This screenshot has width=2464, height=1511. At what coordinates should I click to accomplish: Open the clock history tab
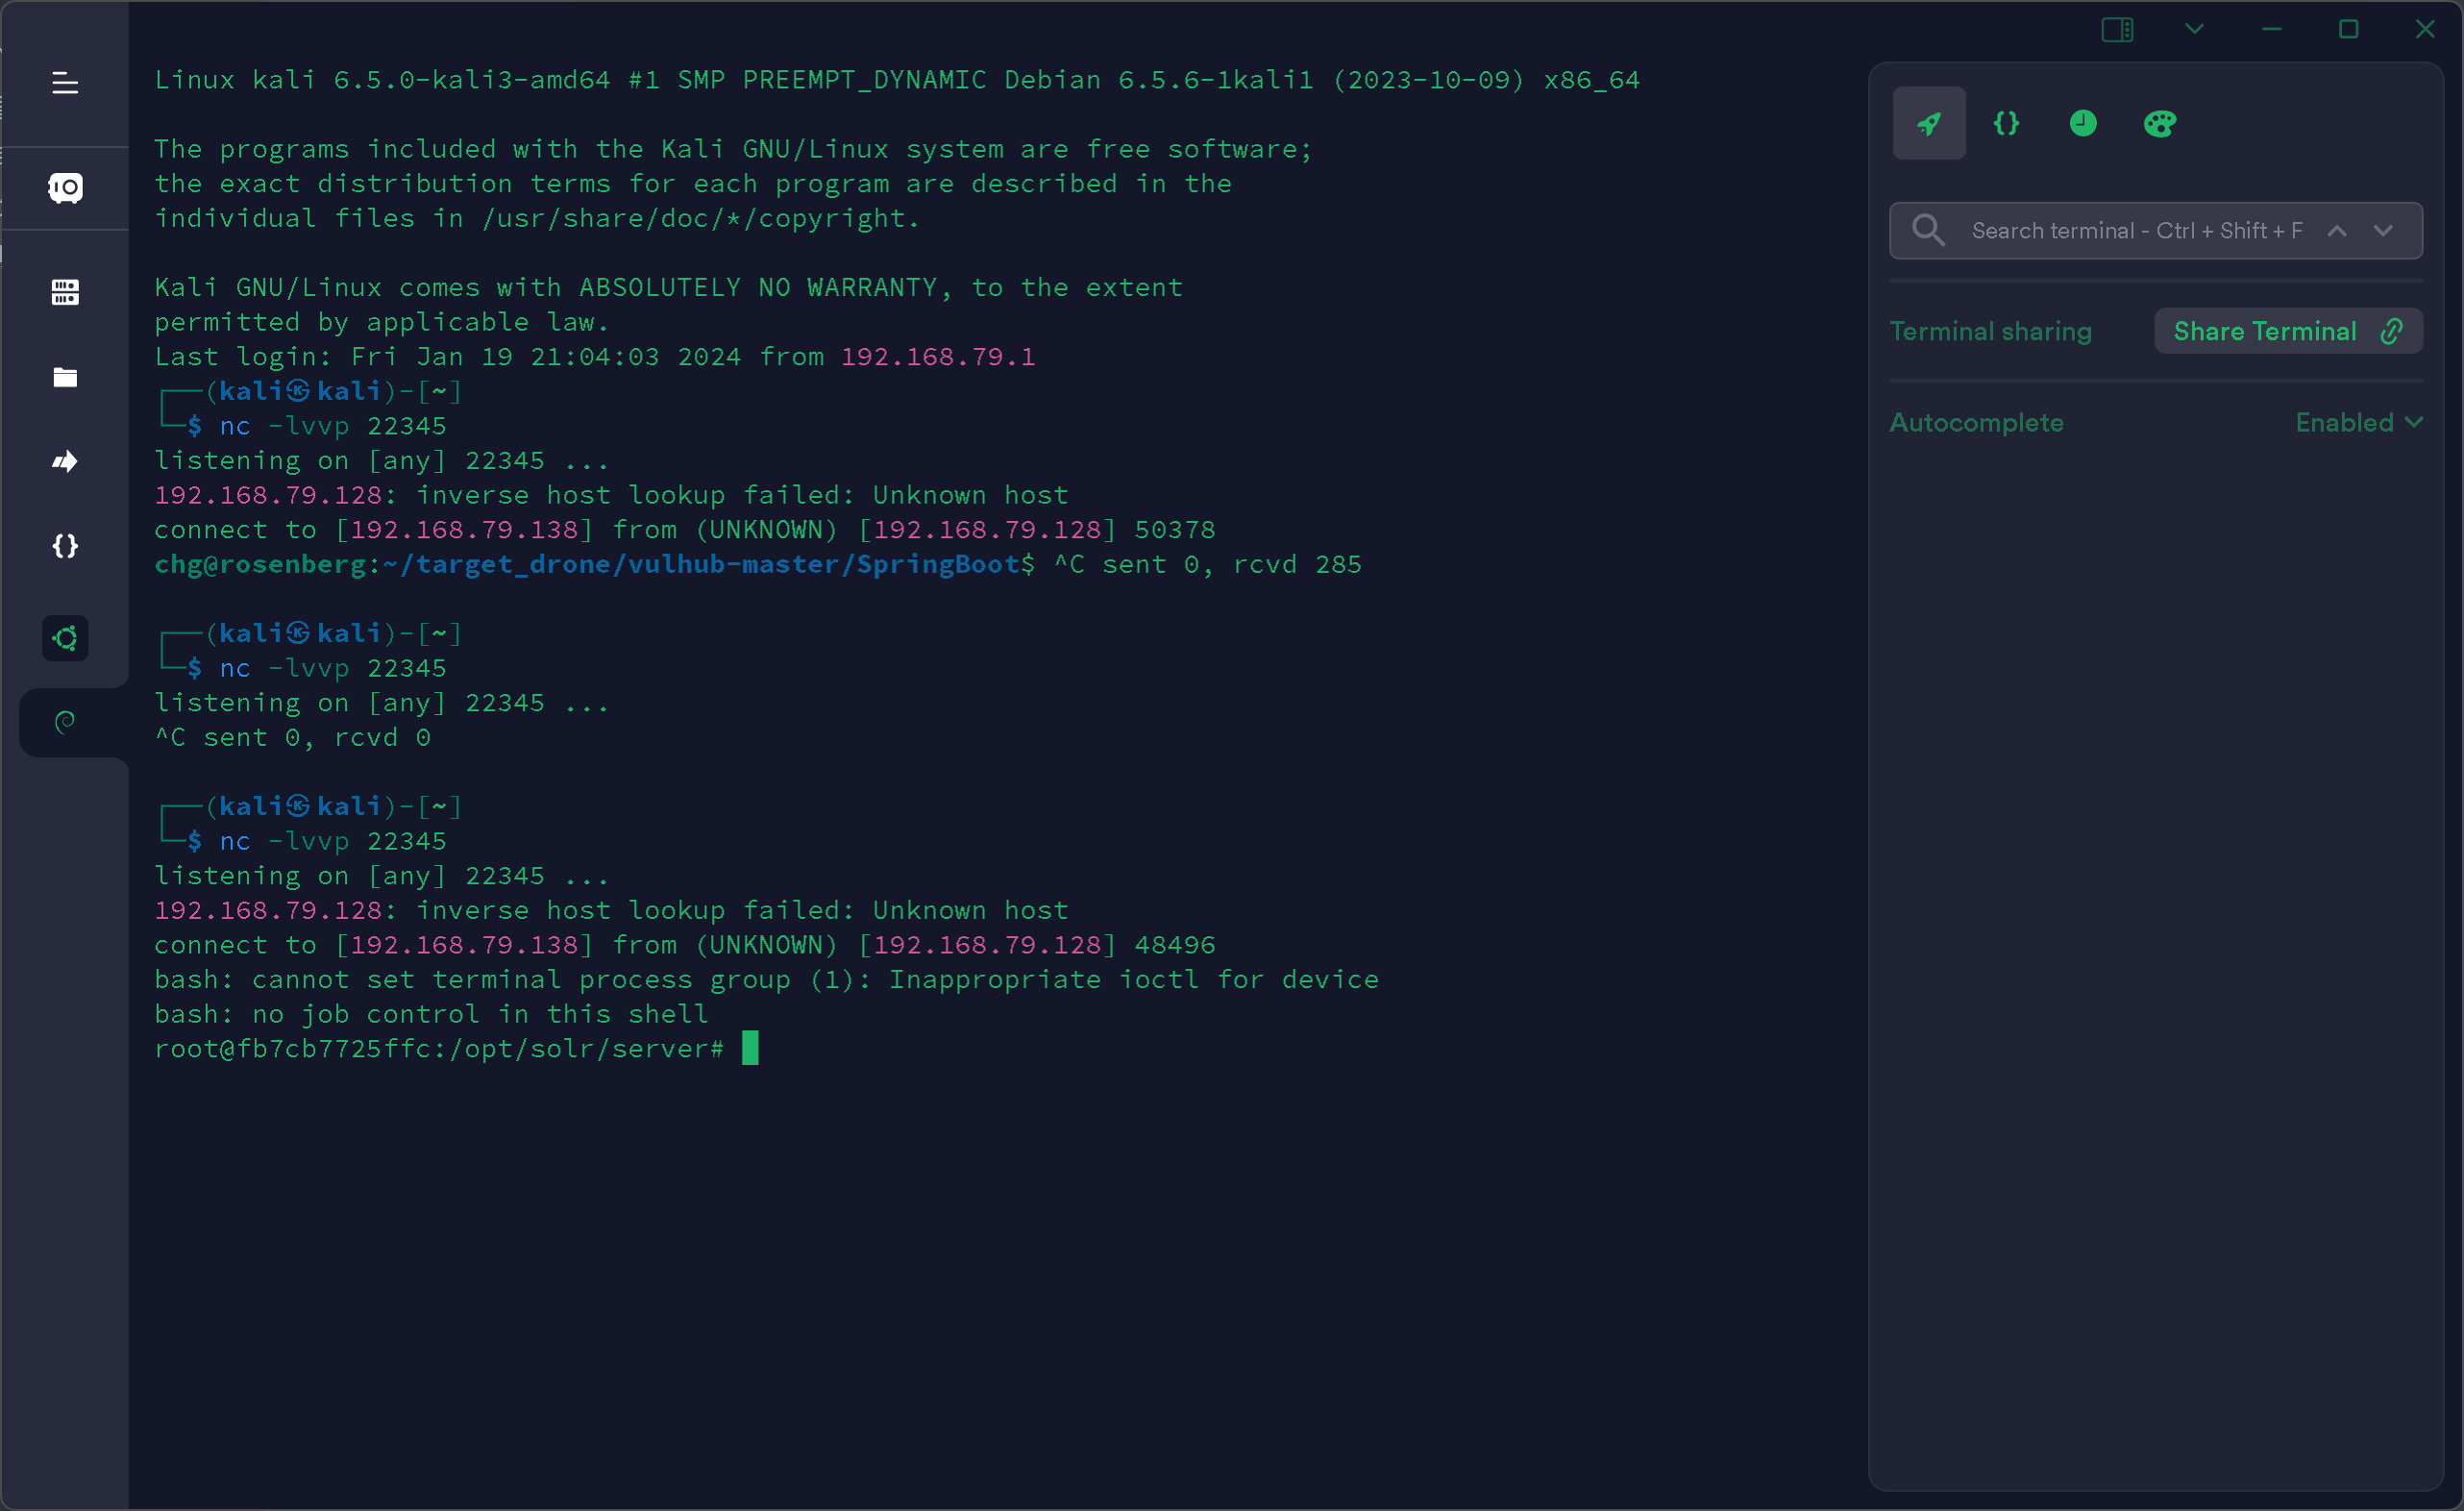click(x=2082, y=123)
